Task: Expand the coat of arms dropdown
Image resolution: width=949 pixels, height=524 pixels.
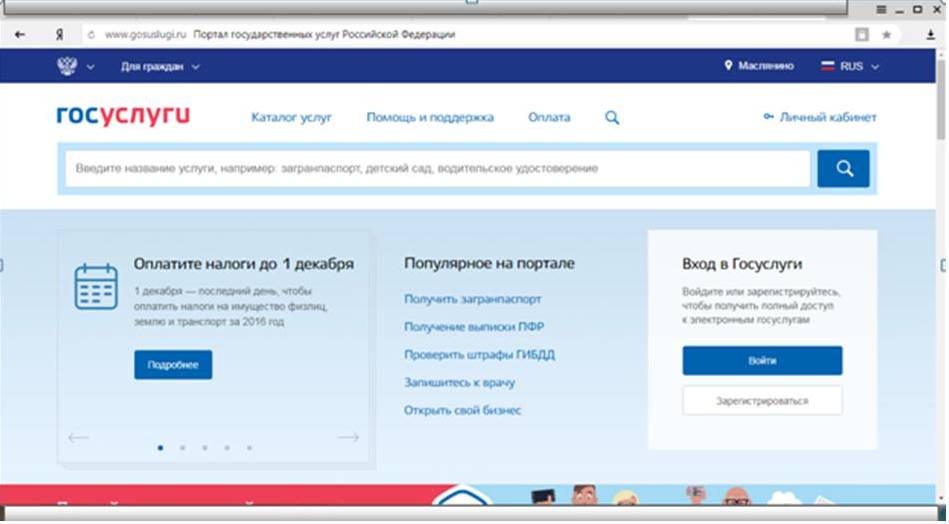Action: click(x=76, y=67)
